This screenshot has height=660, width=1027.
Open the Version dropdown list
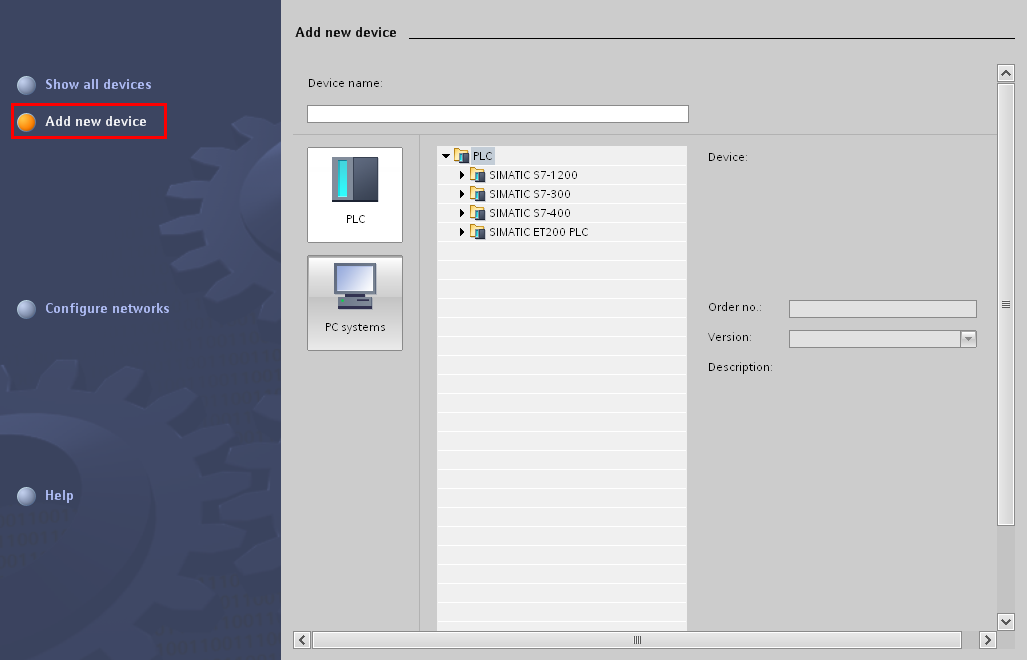[x=967, y=339]
